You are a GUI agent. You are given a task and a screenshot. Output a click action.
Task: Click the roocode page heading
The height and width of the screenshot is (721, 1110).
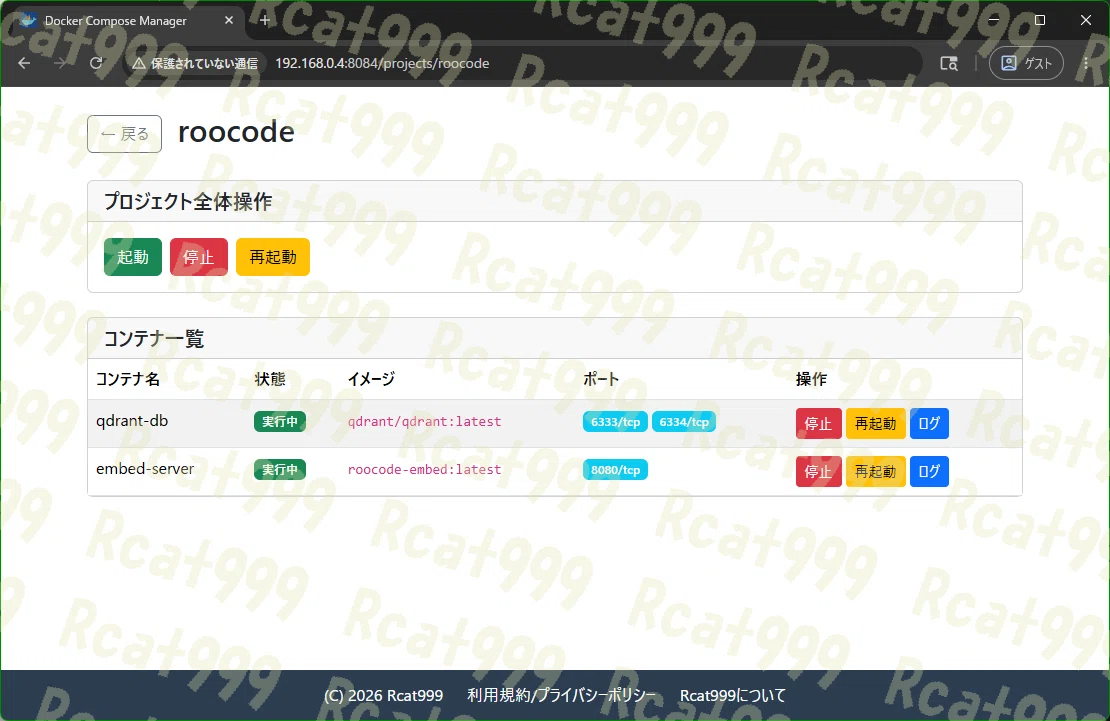(x=236, y=132)
